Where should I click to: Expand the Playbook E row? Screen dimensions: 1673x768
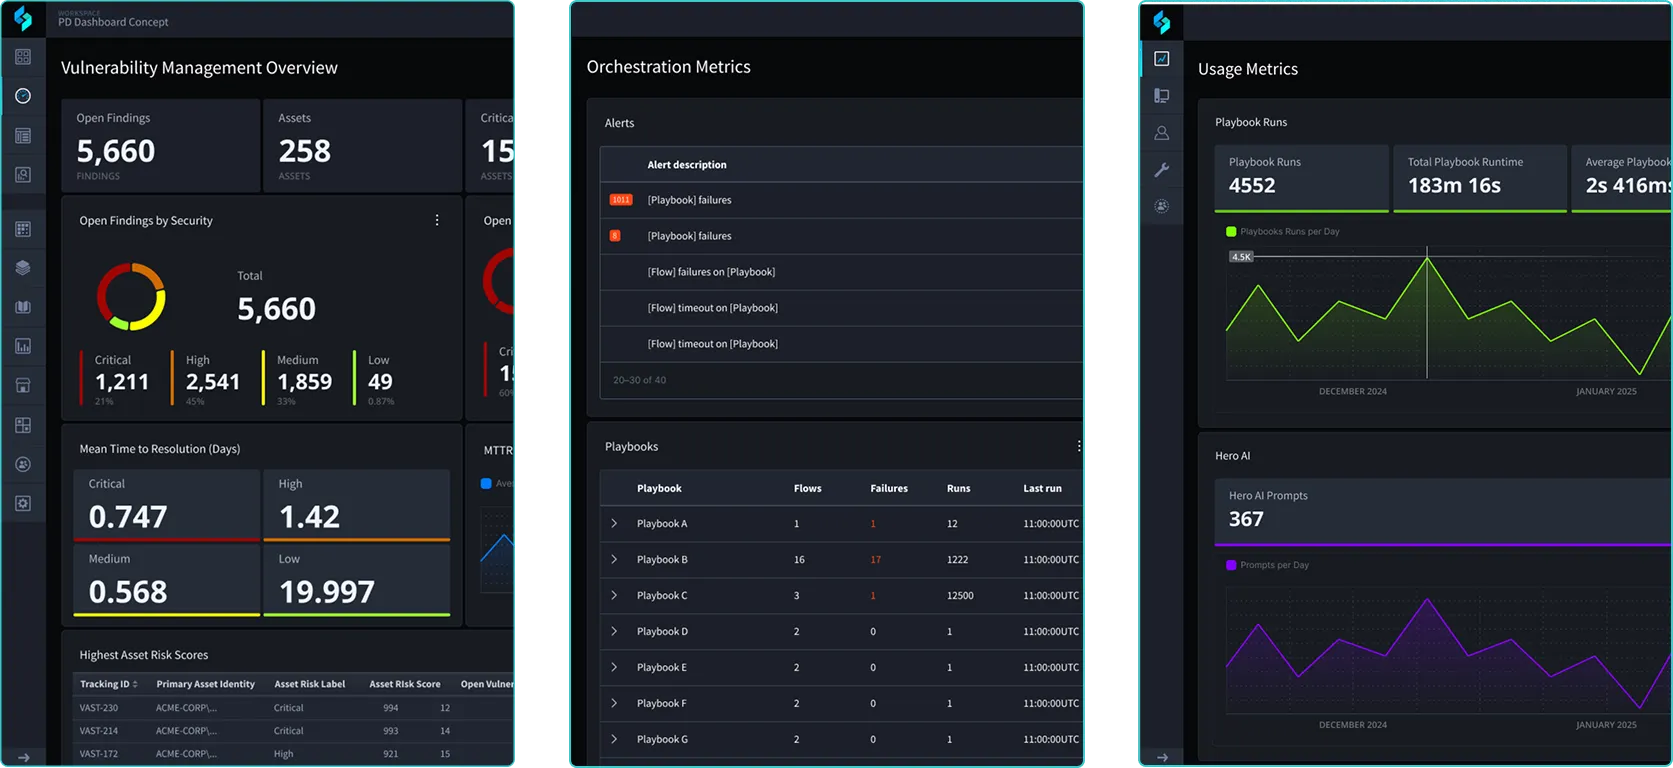pyautogui.click(x=614, y=667)
